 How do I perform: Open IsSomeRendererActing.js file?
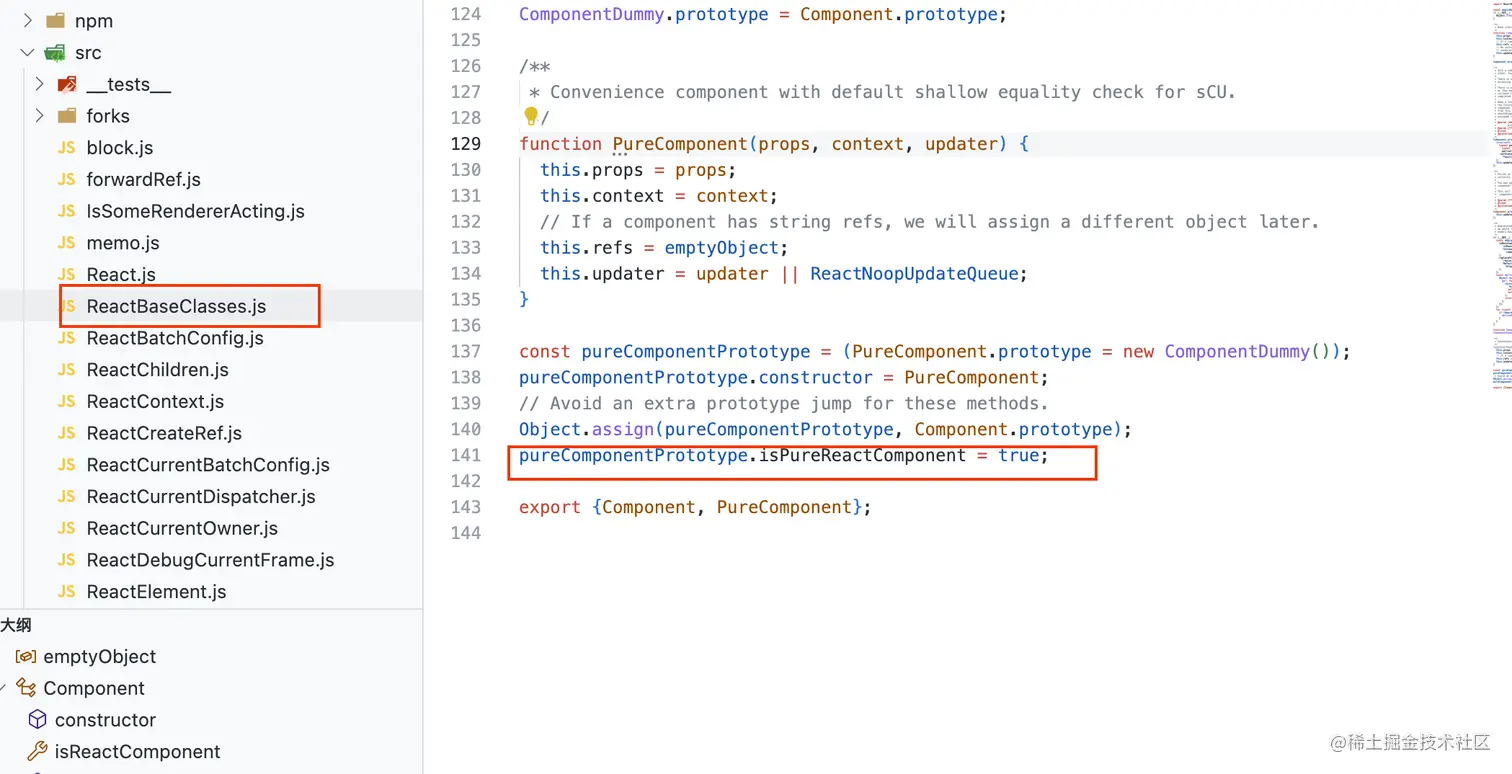(x=196, y=211)
